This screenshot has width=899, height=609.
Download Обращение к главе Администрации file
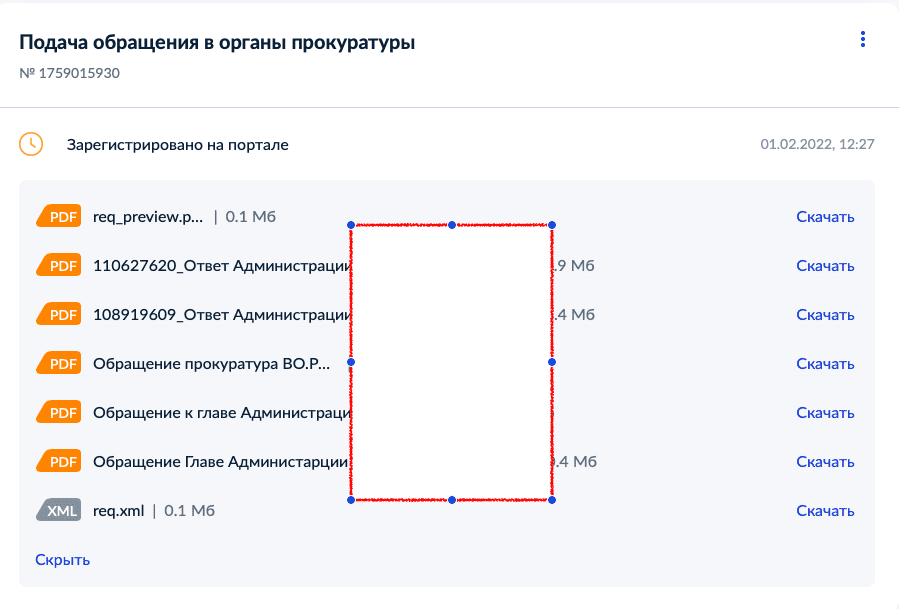coord(825,413)
